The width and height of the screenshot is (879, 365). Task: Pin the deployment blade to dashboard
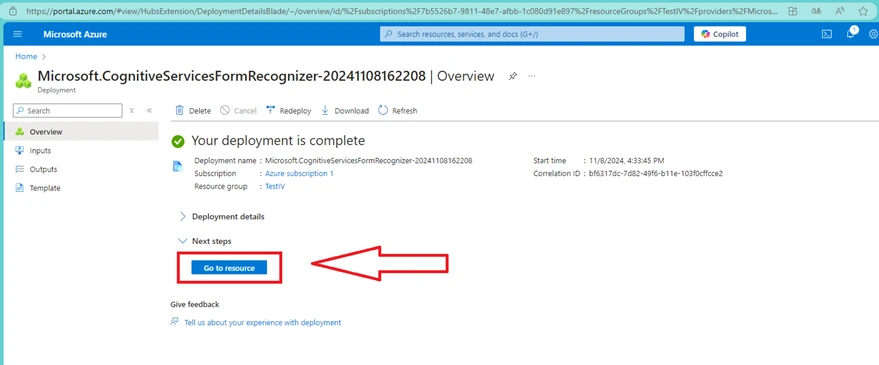click(512, 76)
